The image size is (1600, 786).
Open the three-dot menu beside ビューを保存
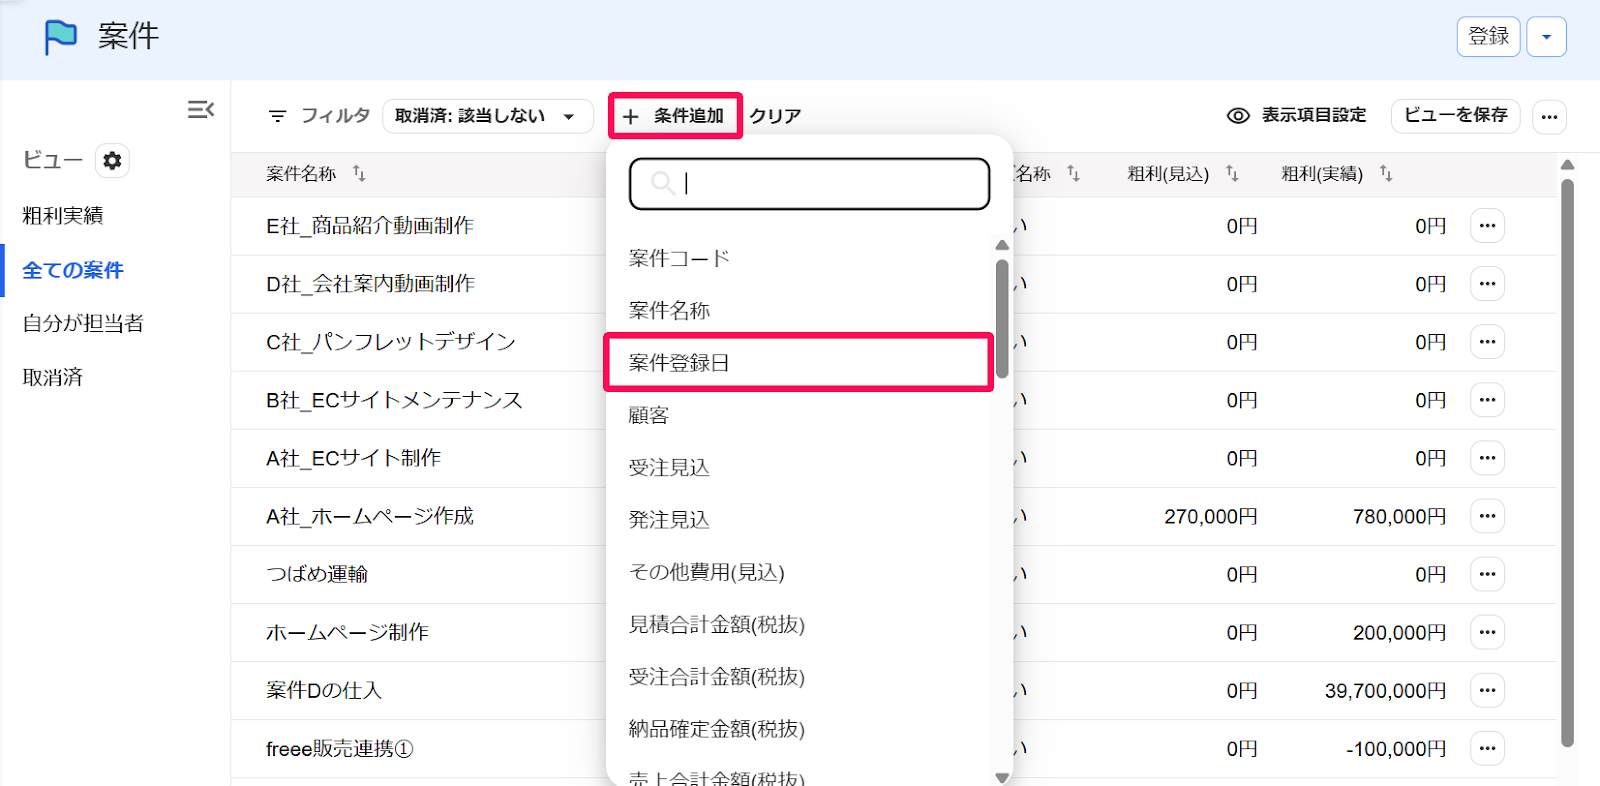click(1549, 116)
